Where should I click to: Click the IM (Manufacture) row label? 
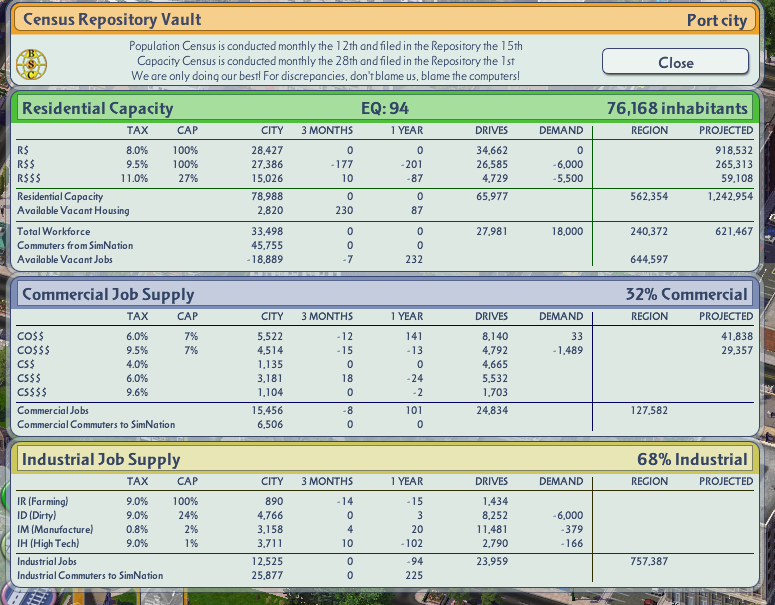55,529
